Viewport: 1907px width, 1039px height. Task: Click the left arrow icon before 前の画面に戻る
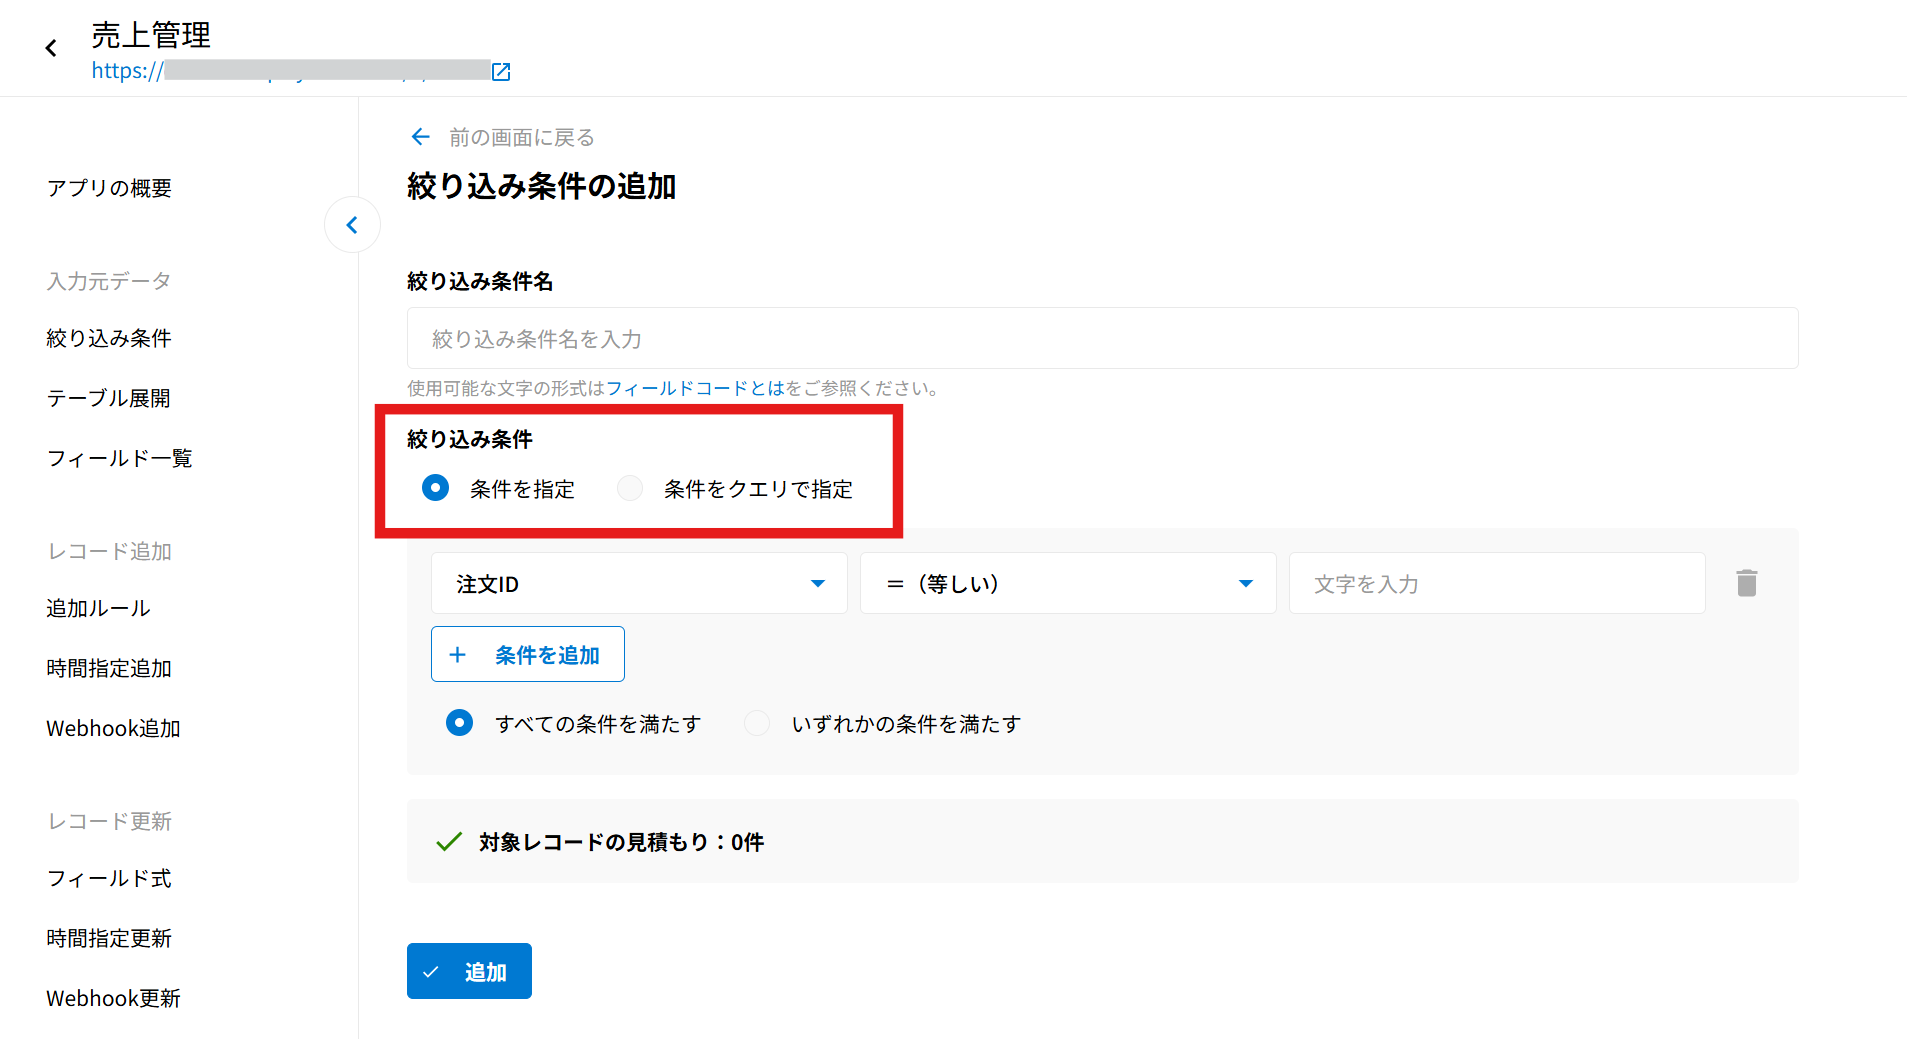421,137
